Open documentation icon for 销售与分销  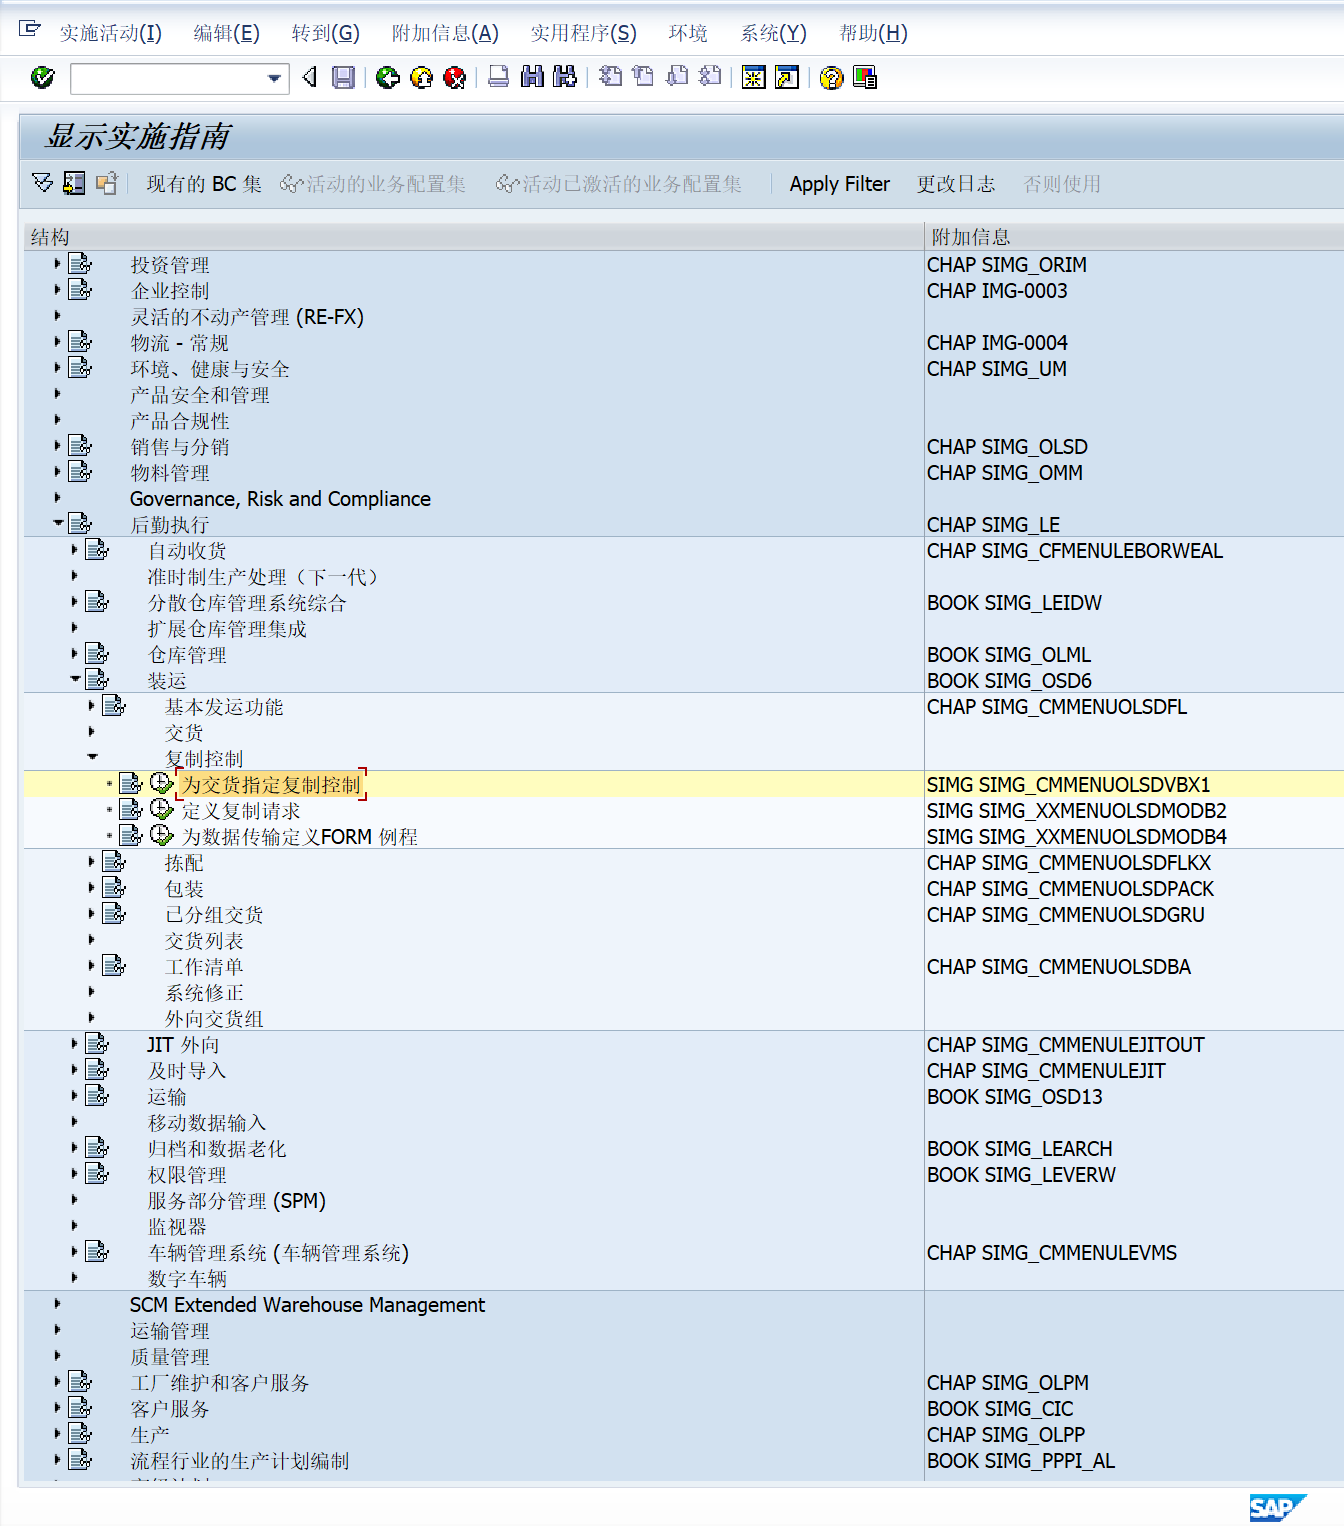tap(80, 446)
